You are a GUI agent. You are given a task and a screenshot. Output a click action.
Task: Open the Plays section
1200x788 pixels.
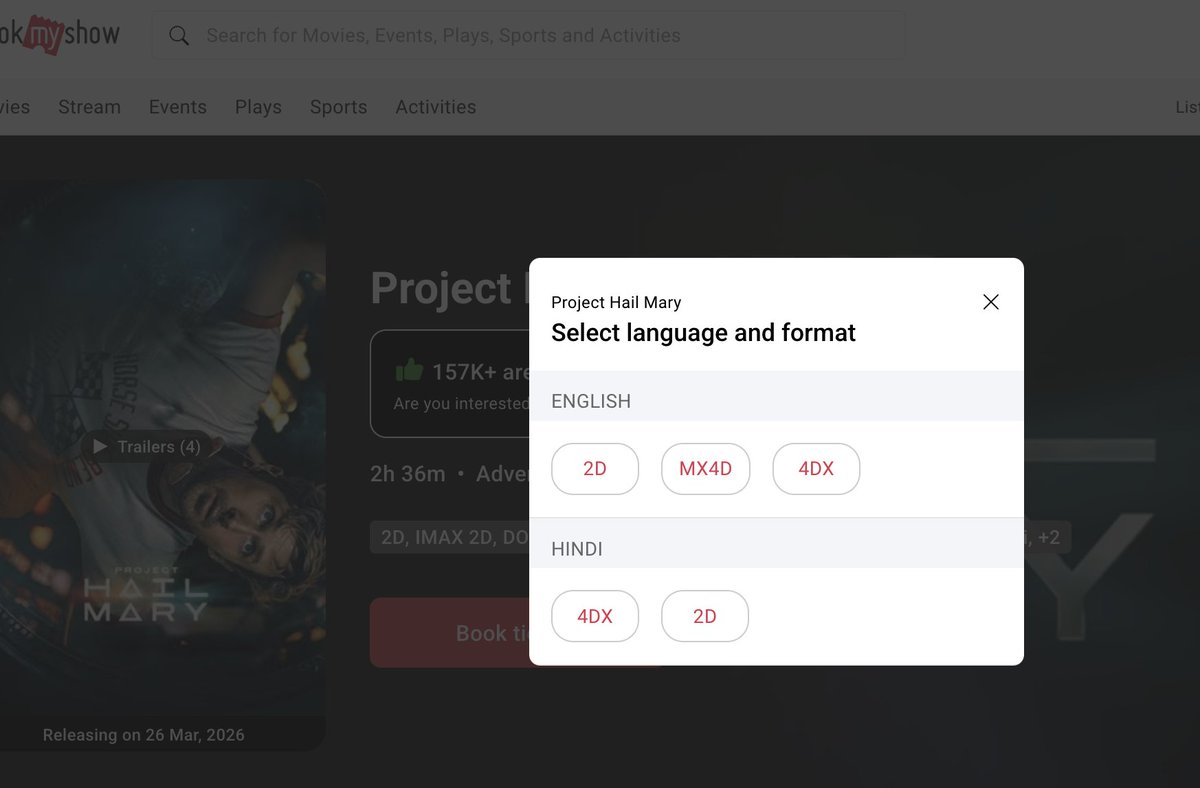point(258,107)
